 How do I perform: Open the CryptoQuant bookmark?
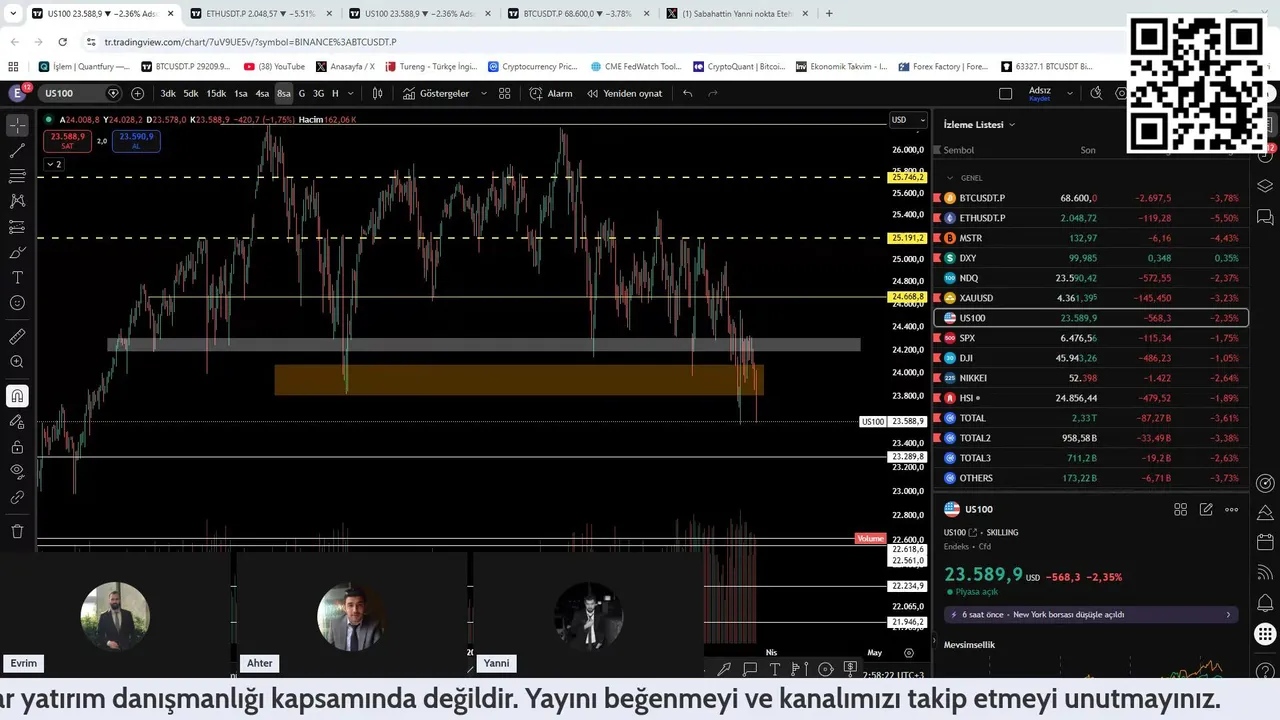click(x=738, y=67)
